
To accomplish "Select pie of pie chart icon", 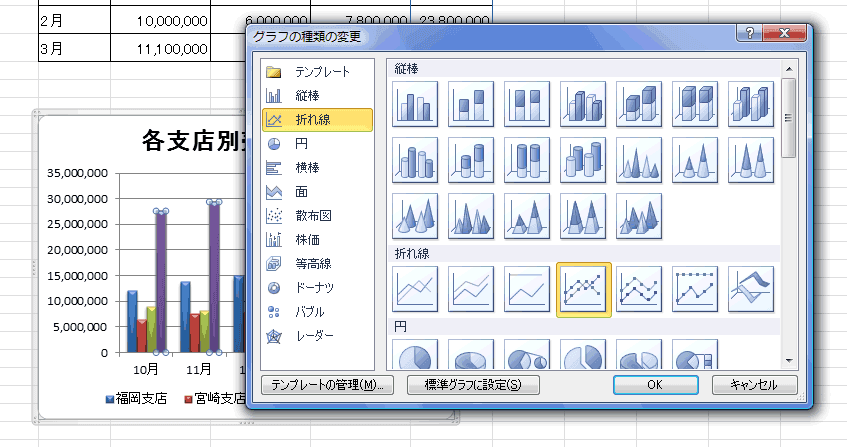I will click(x=527, y=355).
